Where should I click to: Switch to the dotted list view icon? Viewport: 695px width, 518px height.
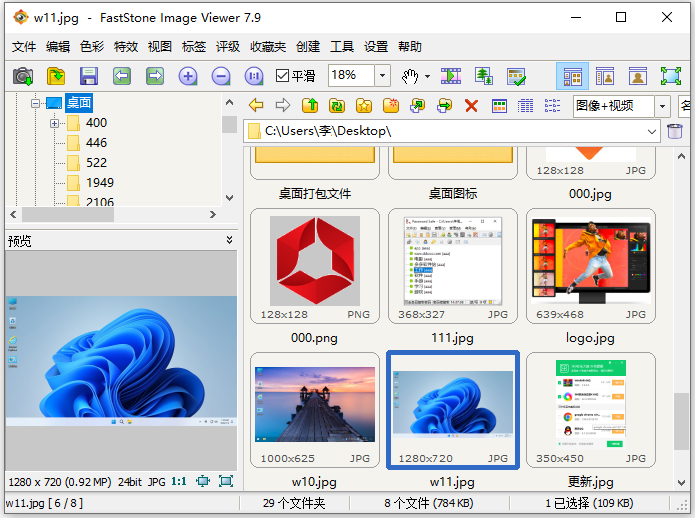point(552,105)
